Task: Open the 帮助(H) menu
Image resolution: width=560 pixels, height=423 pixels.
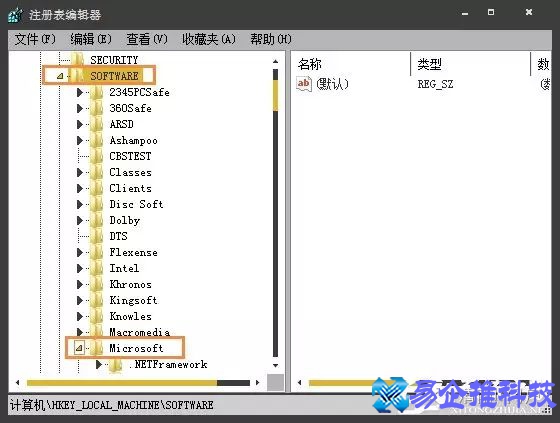Action: (271, 39)
